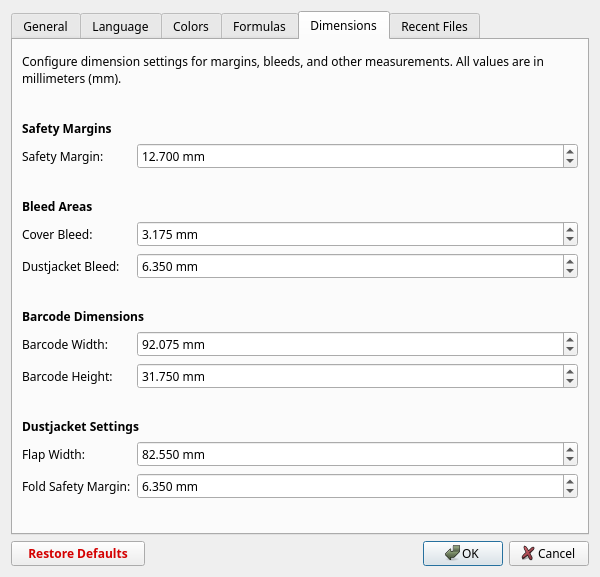Decrease Flap Width with the down arrow
This screenshot has height=577, width=600.
[569, 459]
